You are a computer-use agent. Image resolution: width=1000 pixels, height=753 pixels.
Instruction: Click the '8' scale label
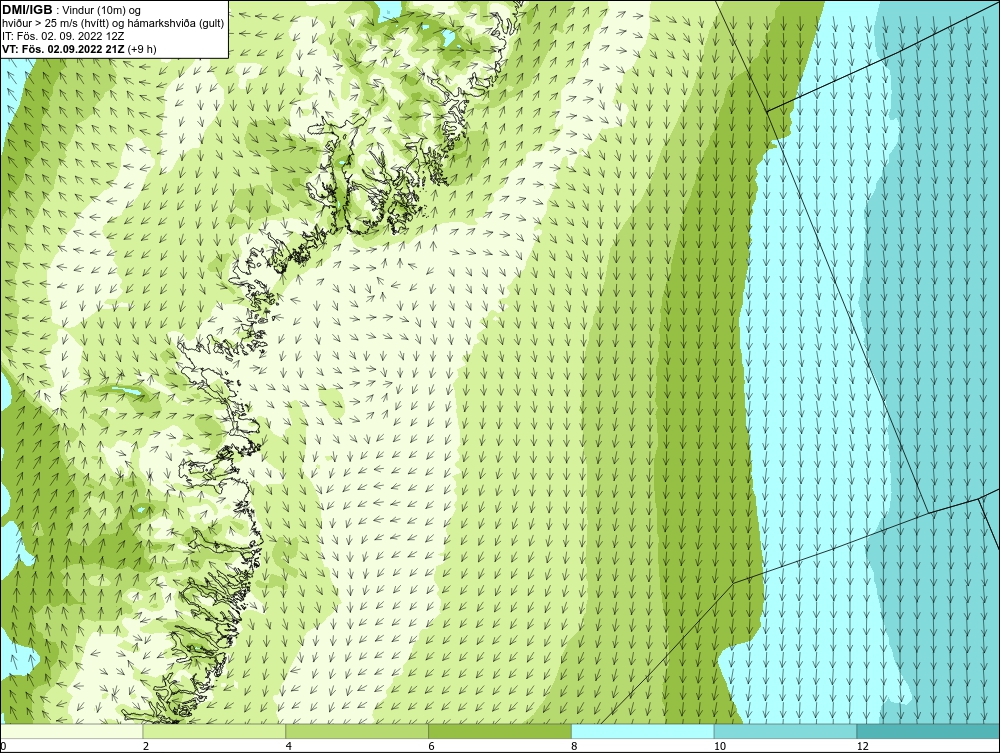point(575,747)
